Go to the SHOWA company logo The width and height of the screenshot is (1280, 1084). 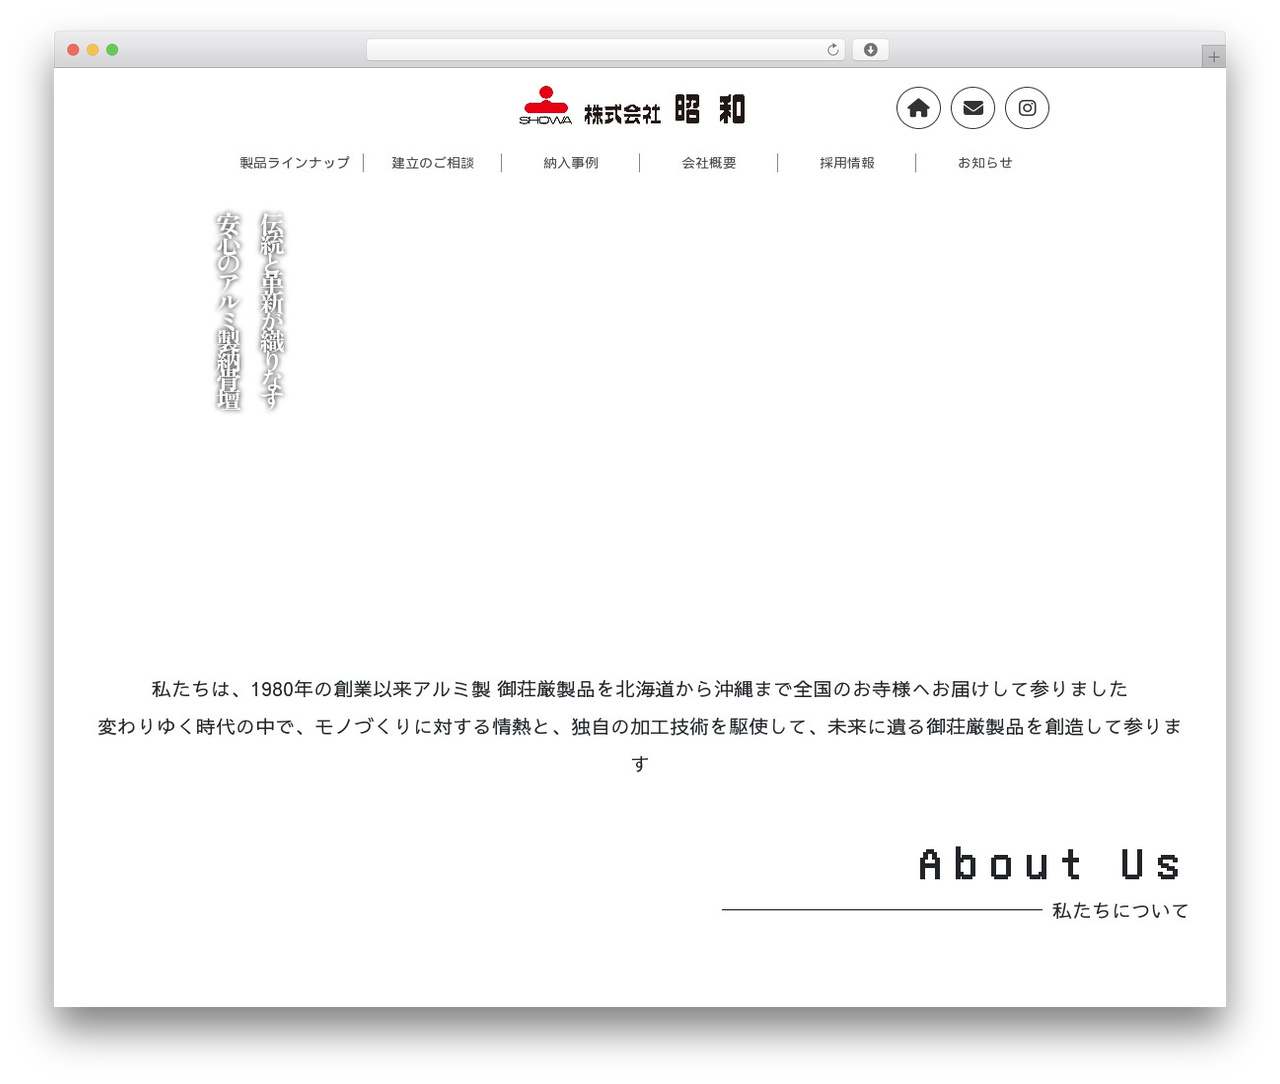(632, 107)
